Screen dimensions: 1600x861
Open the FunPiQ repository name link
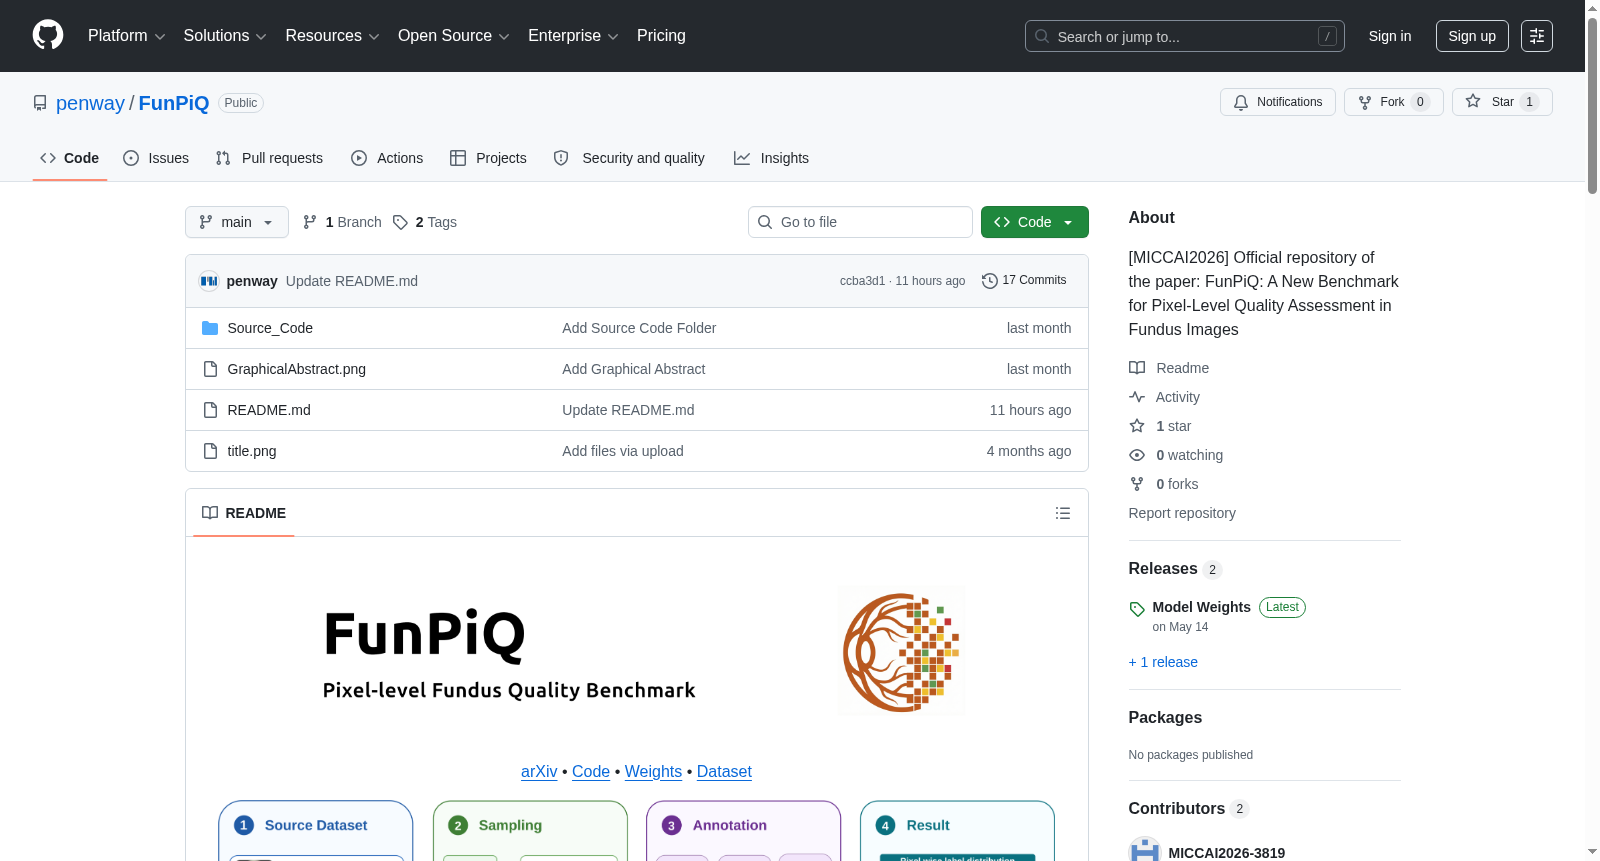pos(174,103)
